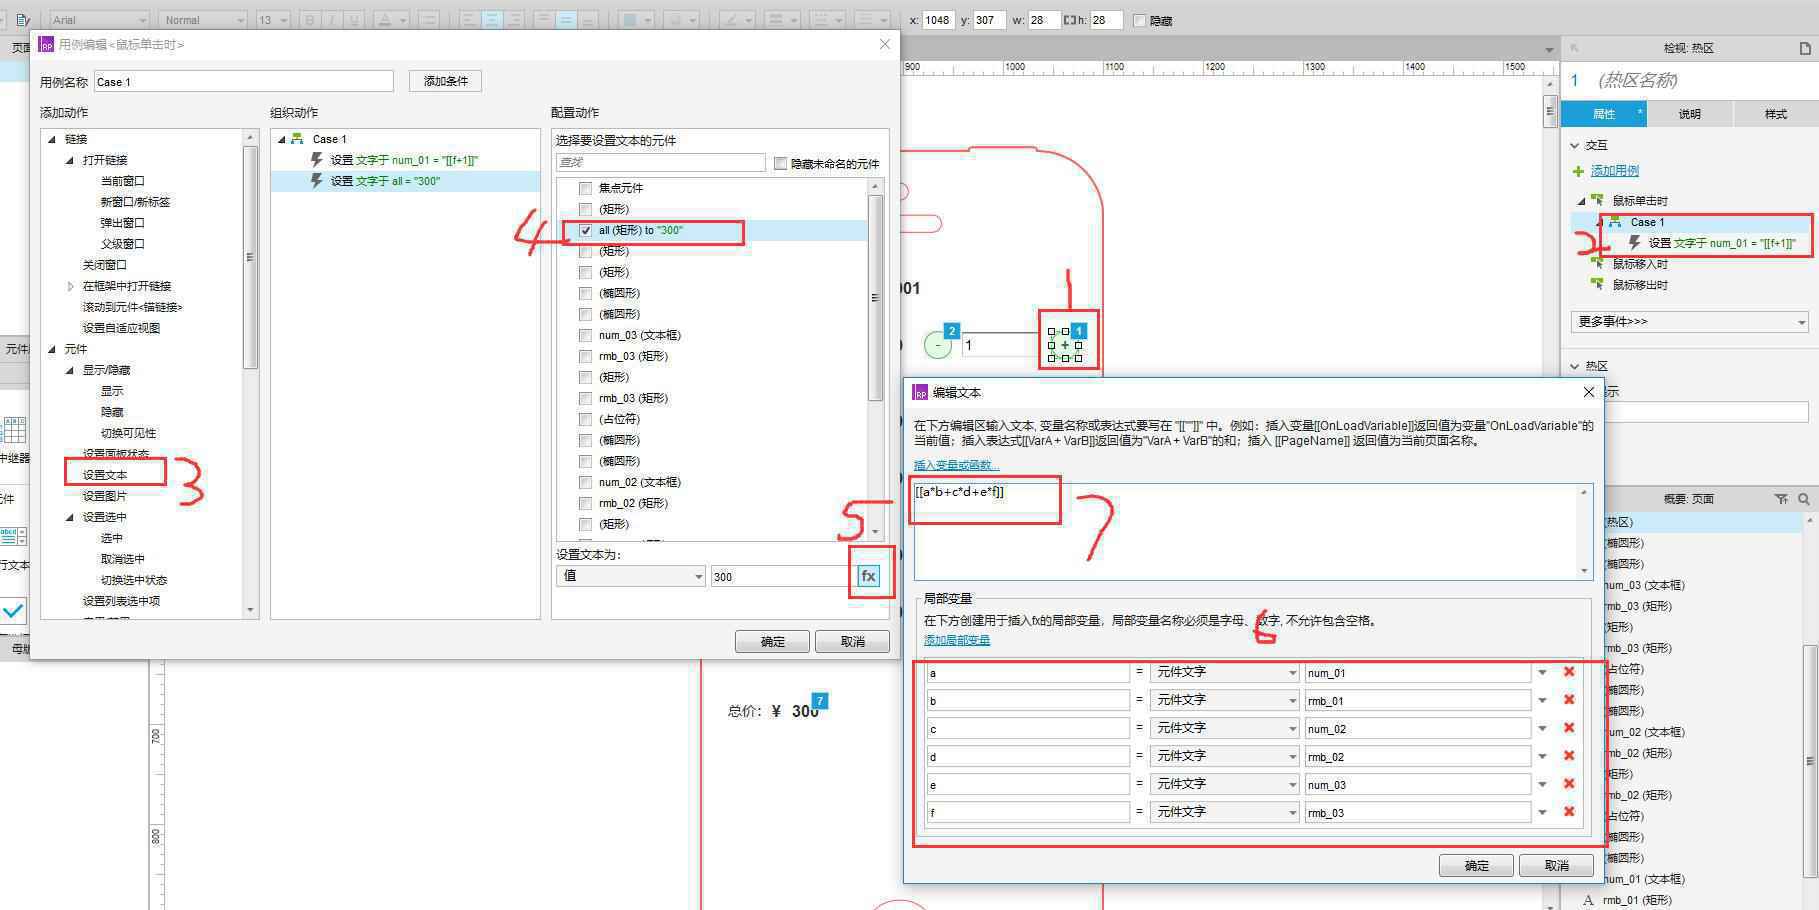1819x910 pixels.
Task: Click 确定 in the 用例编辑 dialog
Action: pos(772,641)
